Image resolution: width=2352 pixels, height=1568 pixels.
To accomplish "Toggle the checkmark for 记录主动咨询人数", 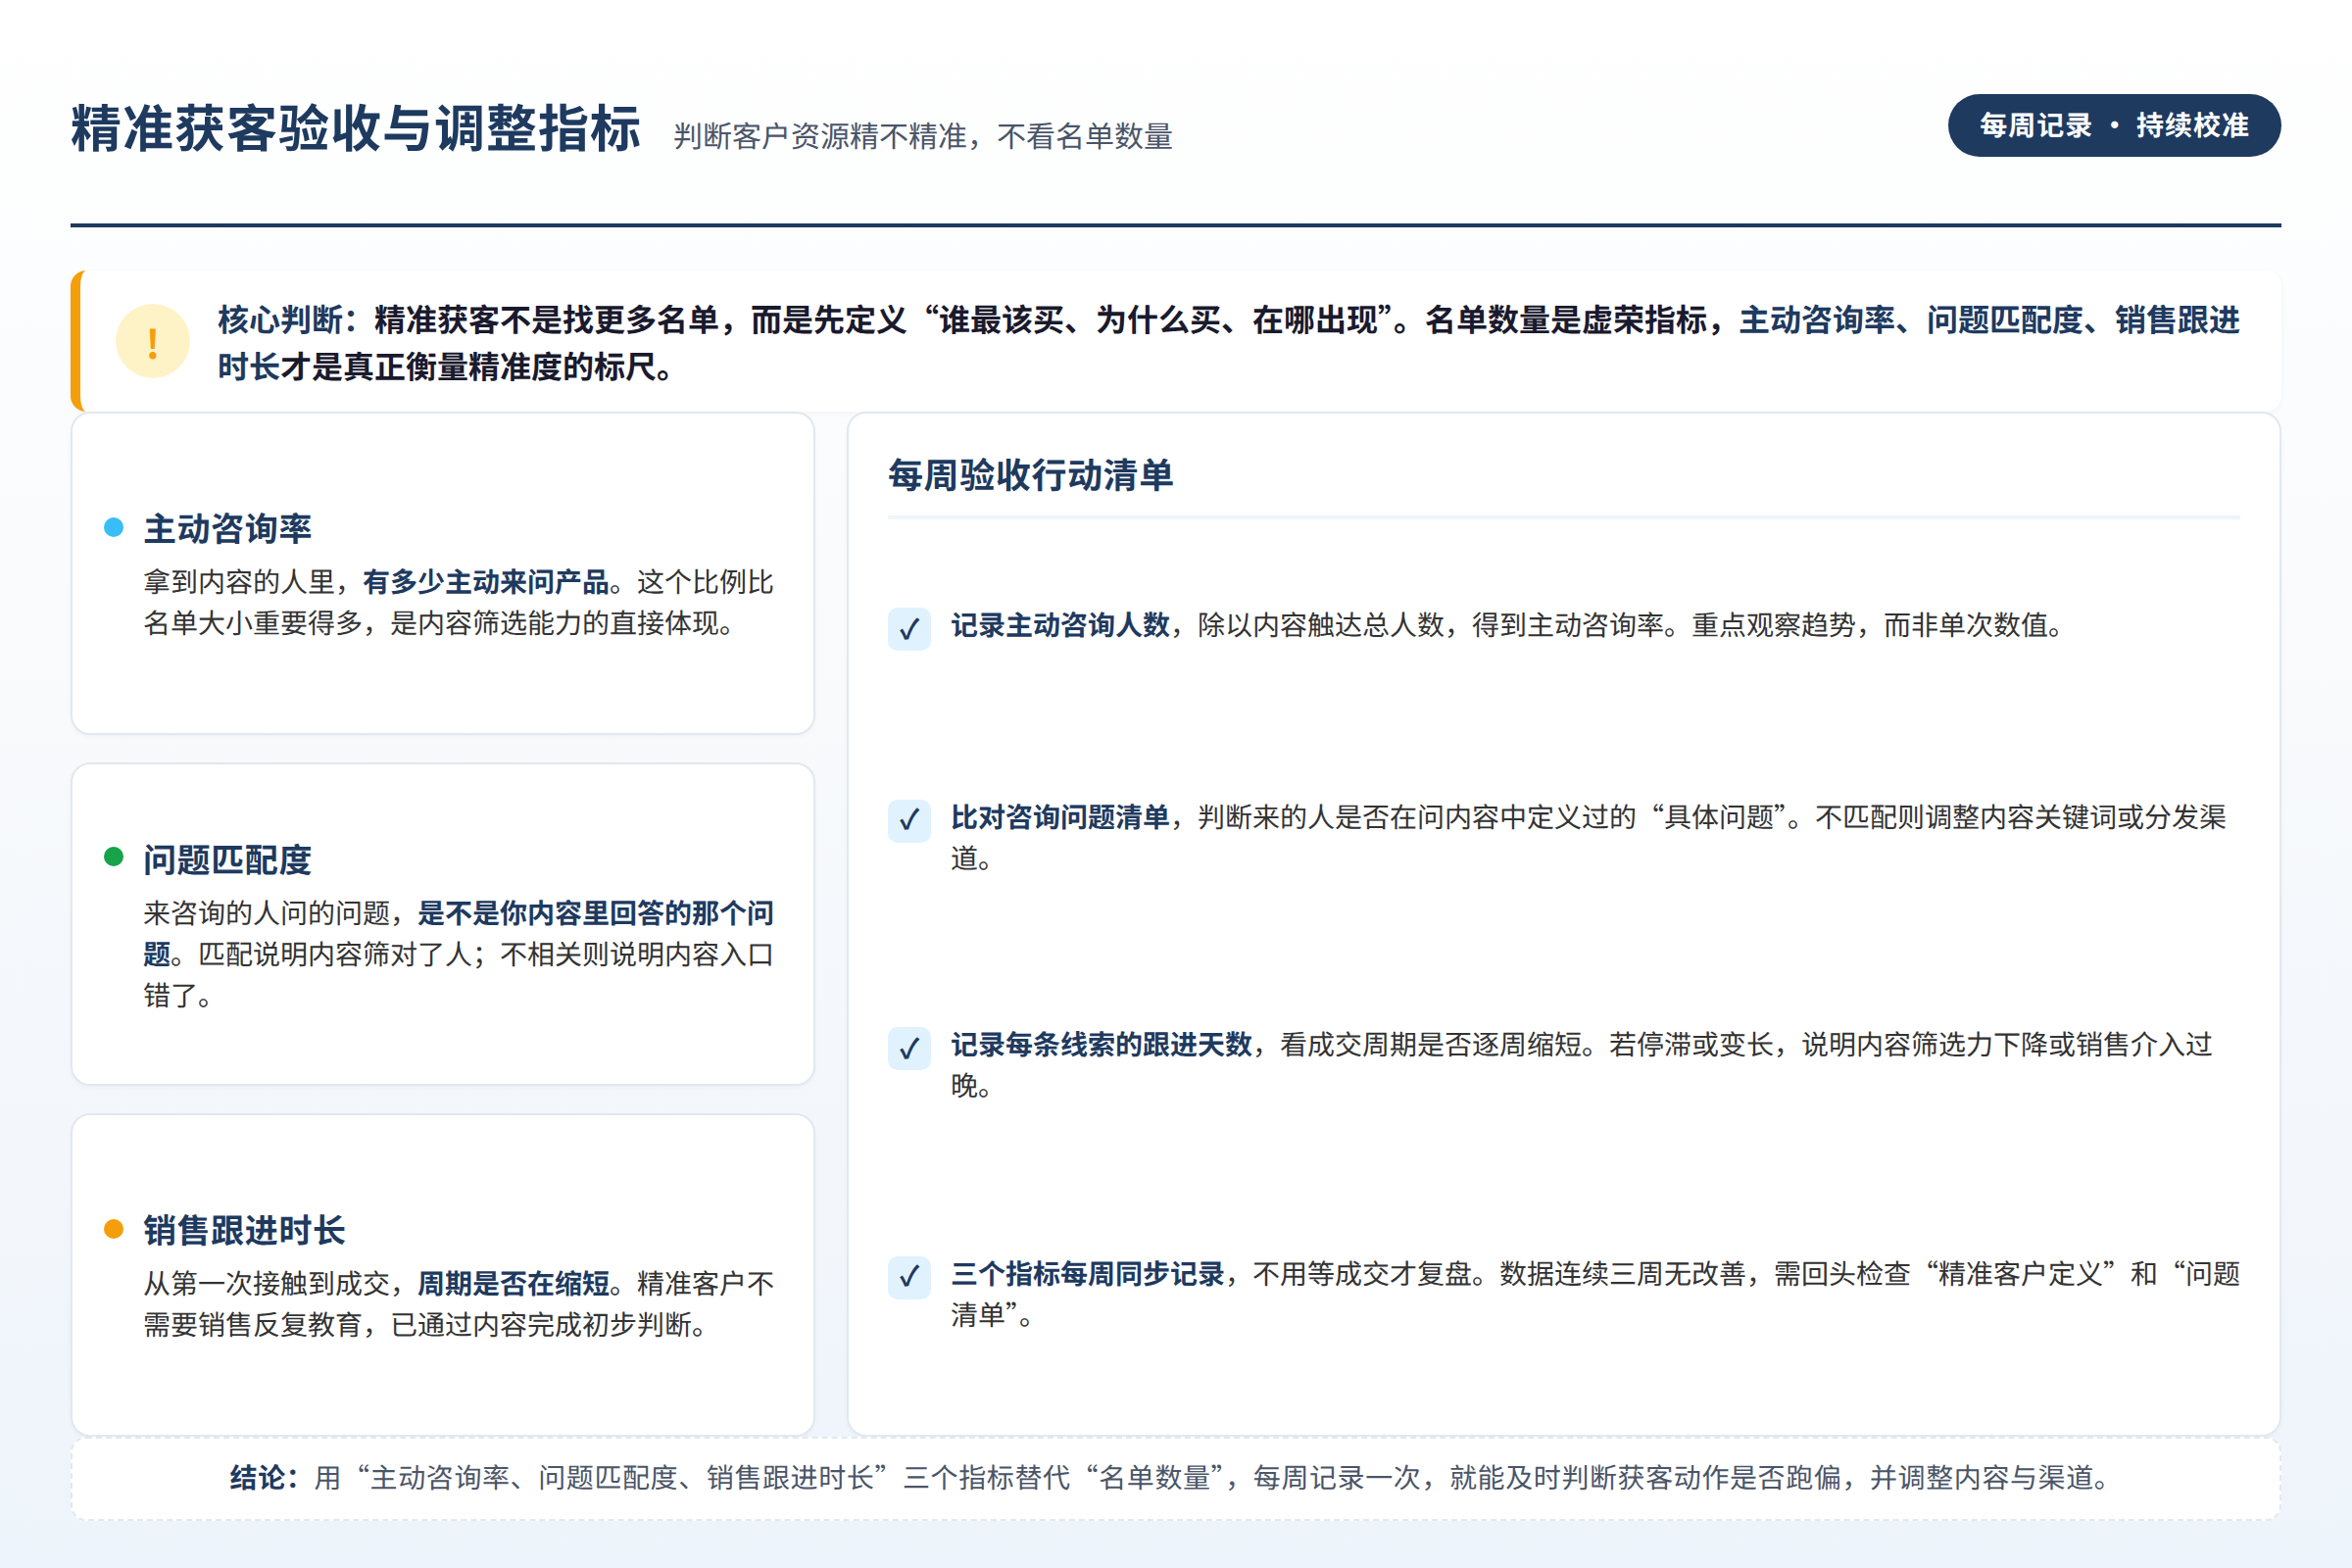I will pos(909,629).
